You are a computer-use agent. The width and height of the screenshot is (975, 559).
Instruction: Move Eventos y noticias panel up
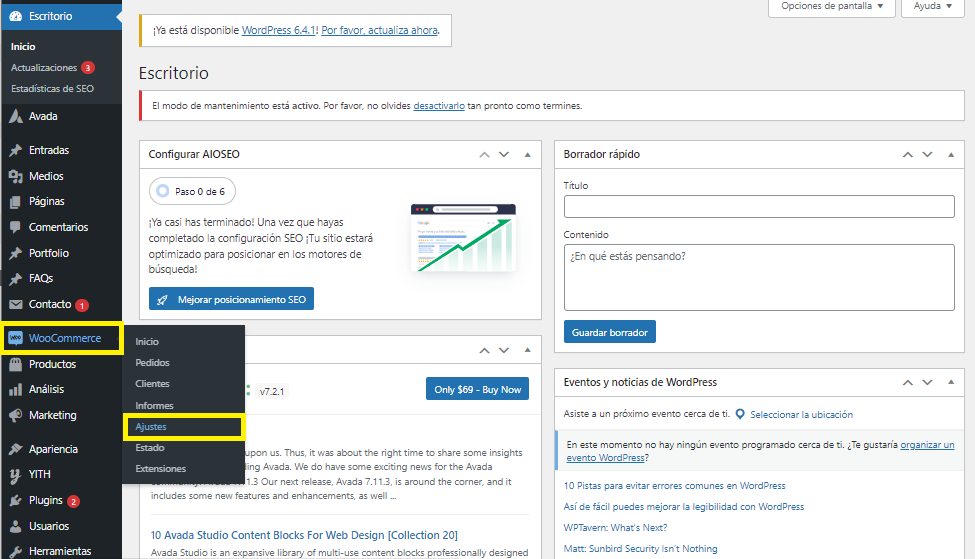pyautogui.click(x=907, y=382)
